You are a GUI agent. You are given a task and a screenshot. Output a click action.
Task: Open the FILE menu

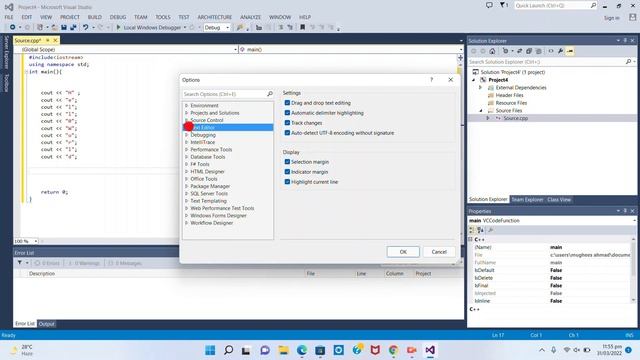(x=9, y=17)
